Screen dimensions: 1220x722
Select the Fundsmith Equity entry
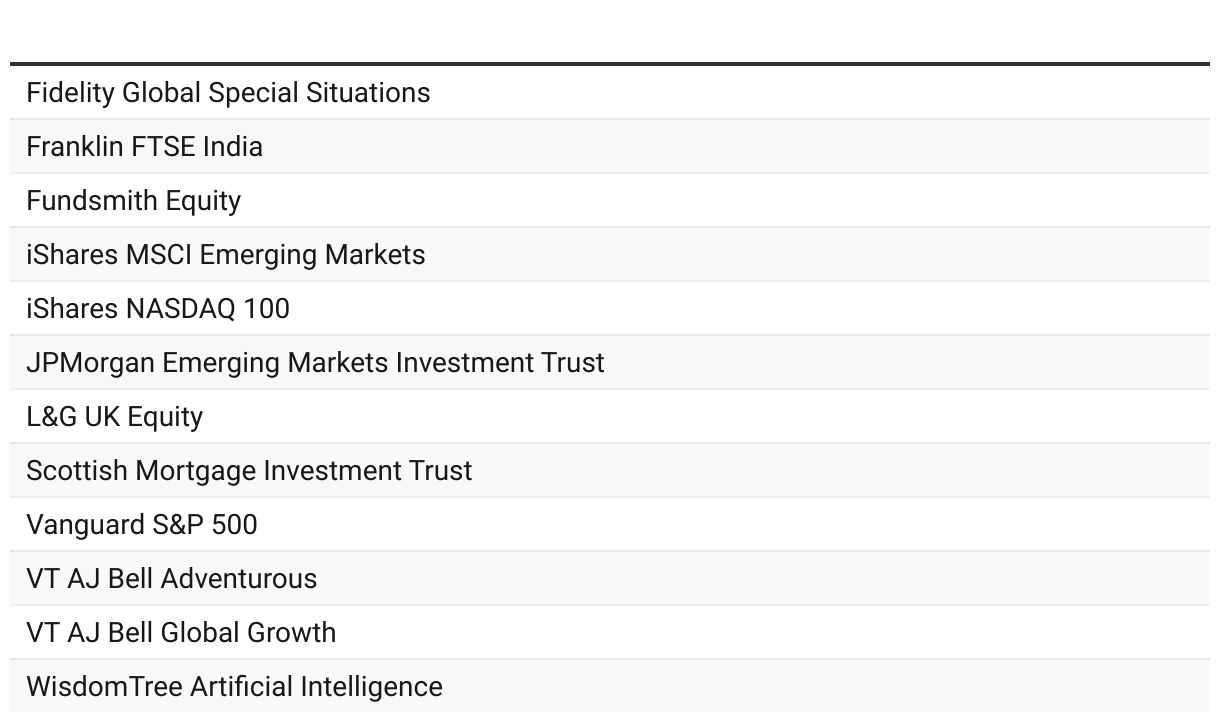[x=610, y=201]
